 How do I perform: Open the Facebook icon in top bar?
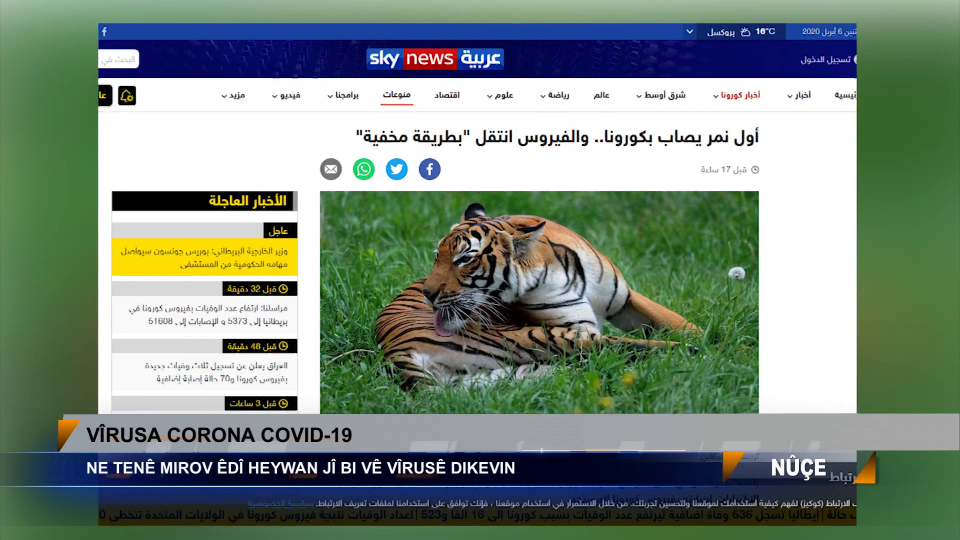point(105,32)
